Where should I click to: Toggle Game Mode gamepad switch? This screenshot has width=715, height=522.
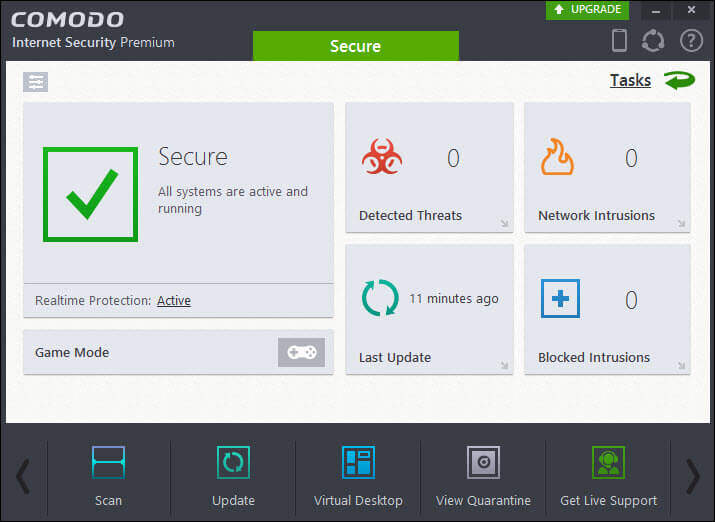tap(301, 352)
